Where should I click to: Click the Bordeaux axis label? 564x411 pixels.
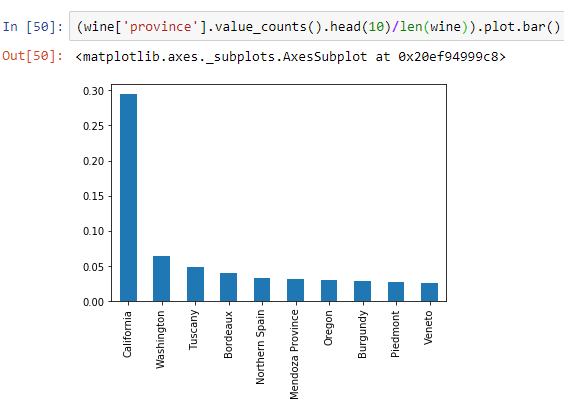228,335
